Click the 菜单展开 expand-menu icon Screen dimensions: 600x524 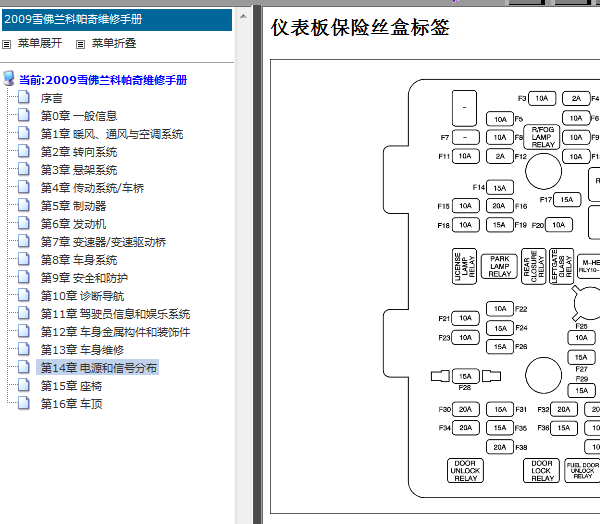6,44
